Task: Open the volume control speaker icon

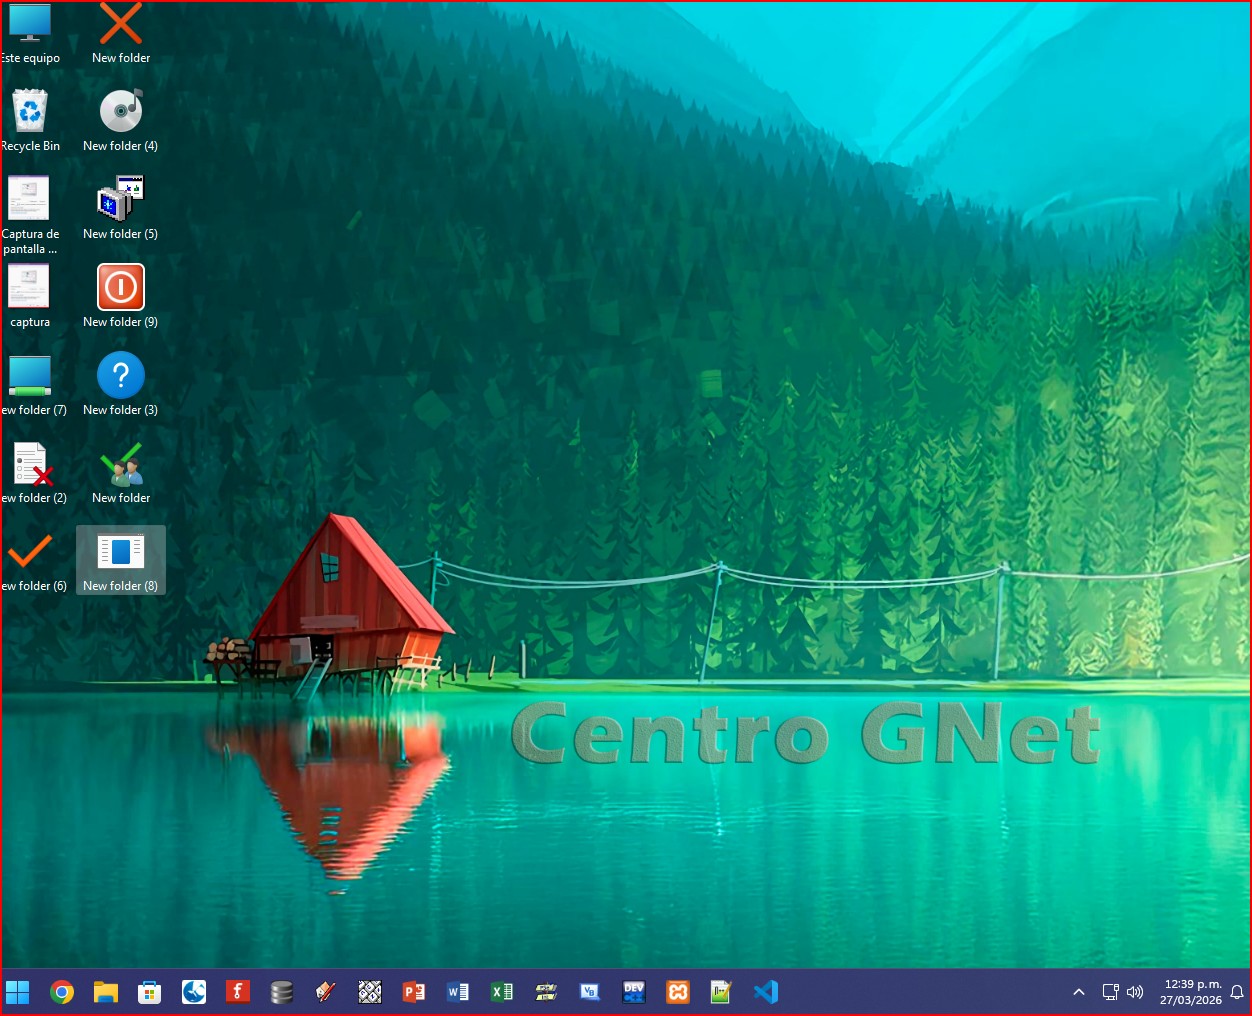Action: pos(1135,992)
